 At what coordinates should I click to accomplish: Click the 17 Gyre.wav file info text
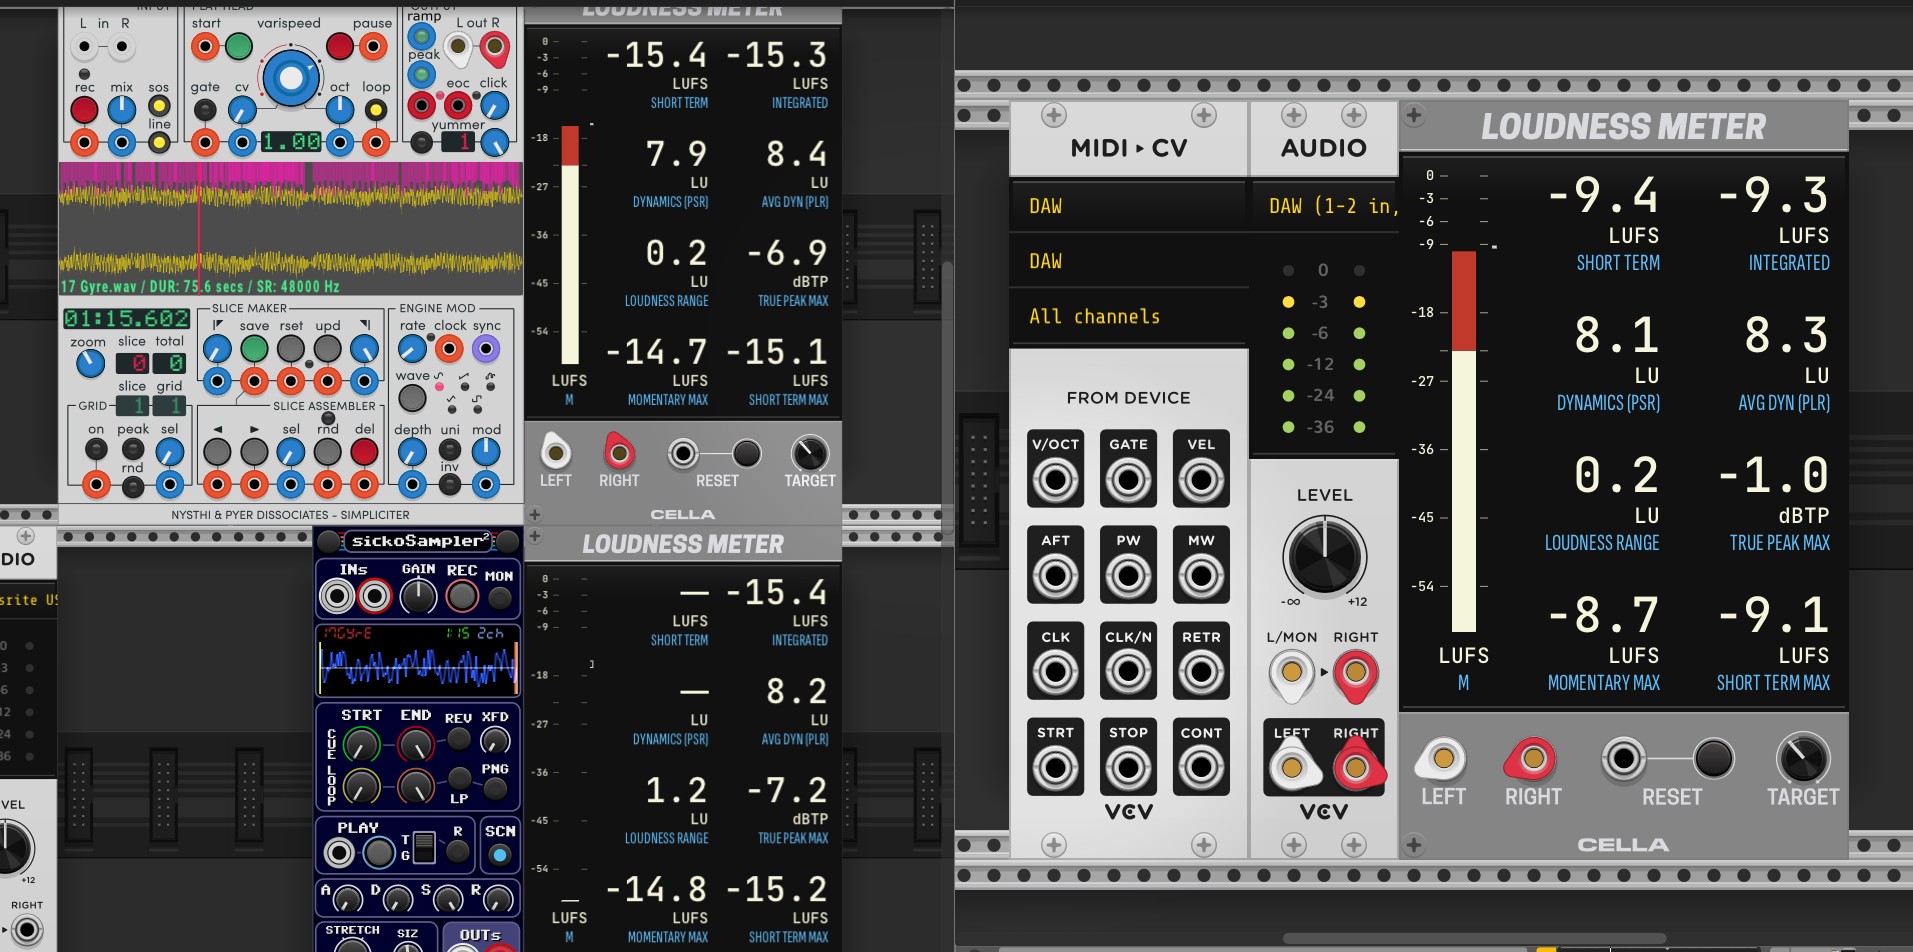pos(200,286)
